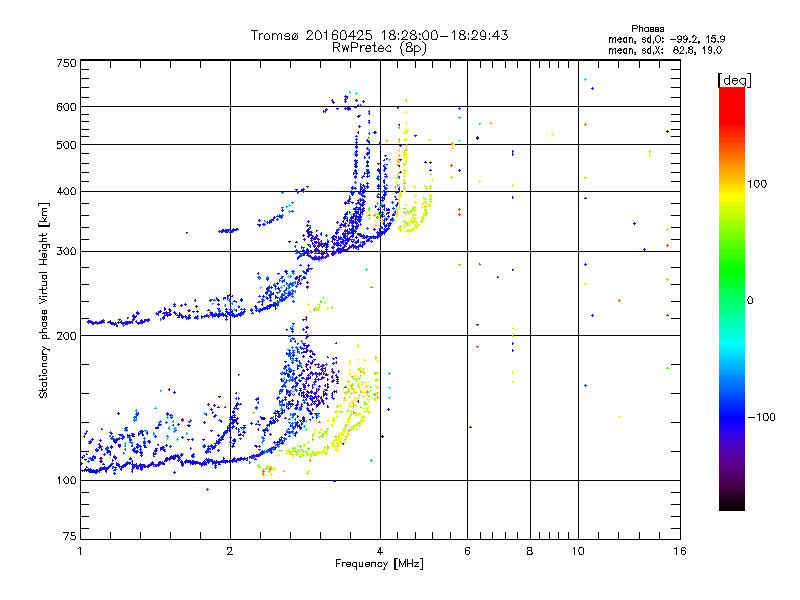Click the '[deg]' colorbar unit label
The height and width of the screenshot is (600, 800).
pos(734,80)
